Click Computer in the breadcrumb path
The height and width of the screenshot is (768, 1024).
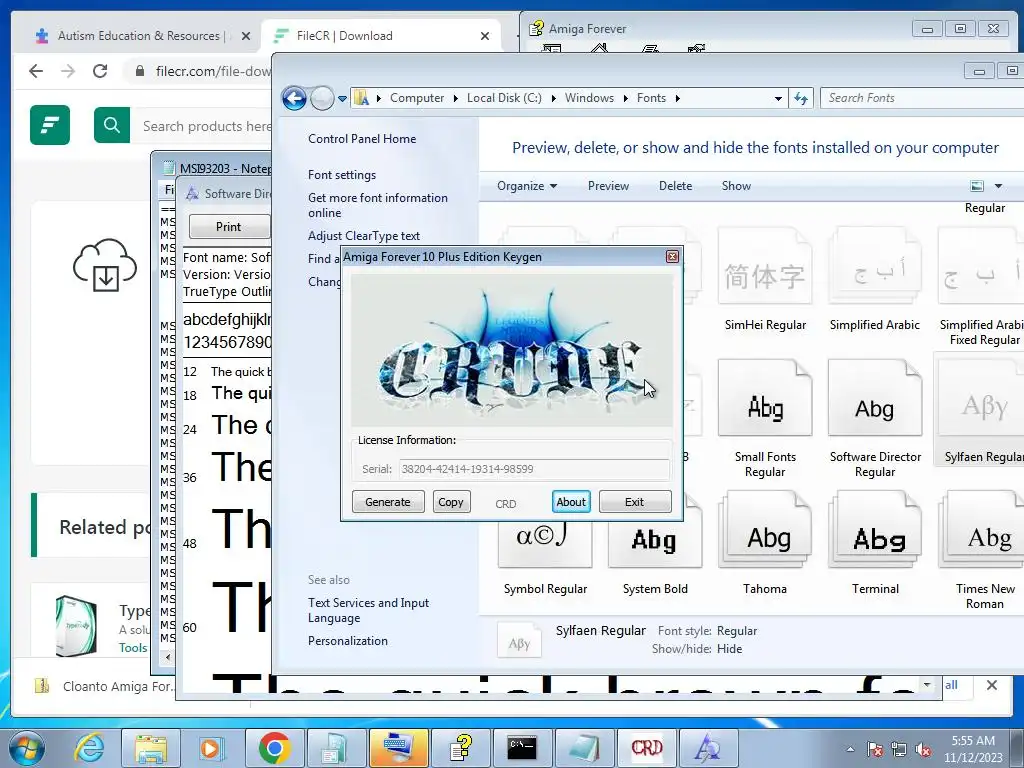click(417, 98)
